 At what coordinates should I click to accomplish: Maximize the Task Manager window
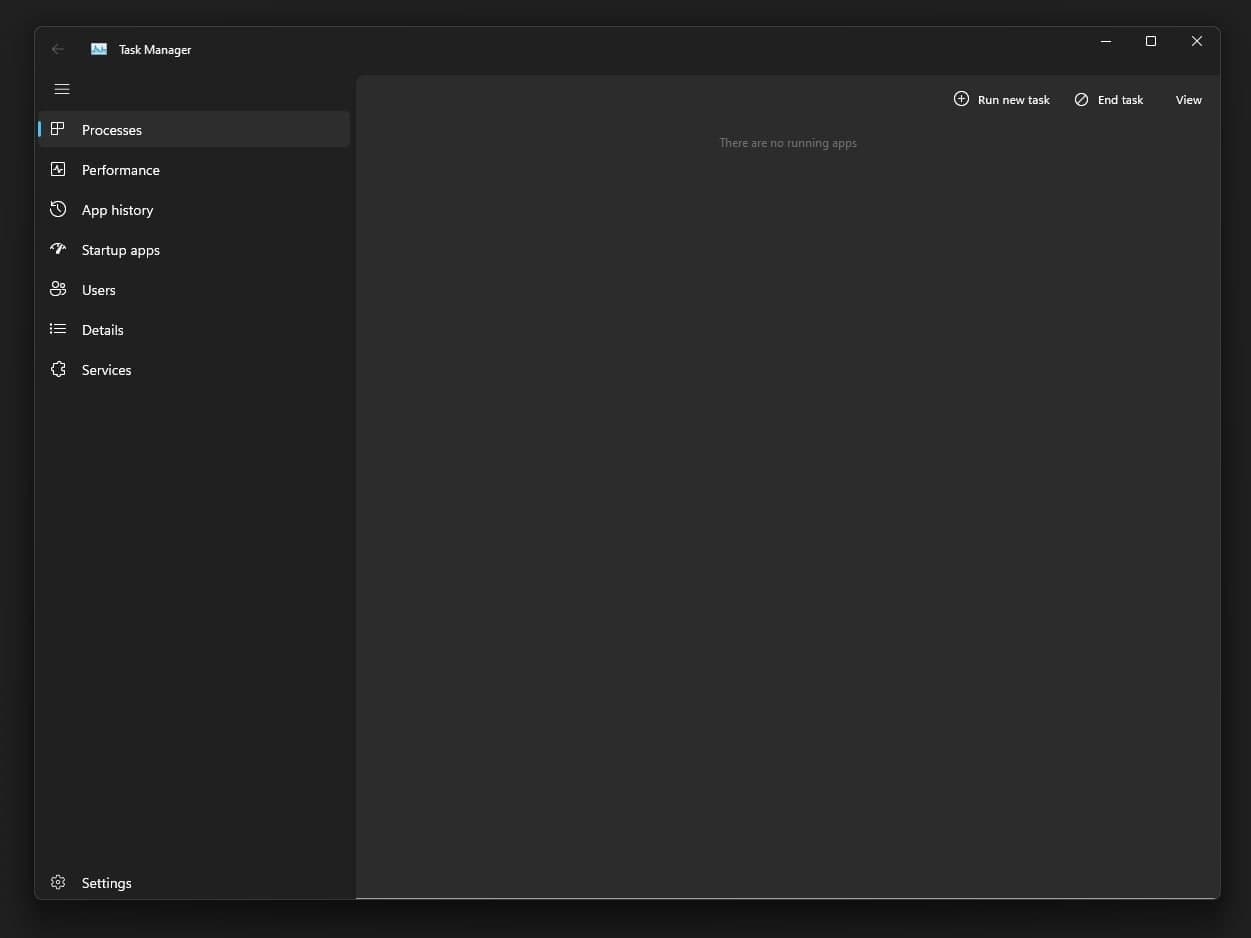point(1151,42)
